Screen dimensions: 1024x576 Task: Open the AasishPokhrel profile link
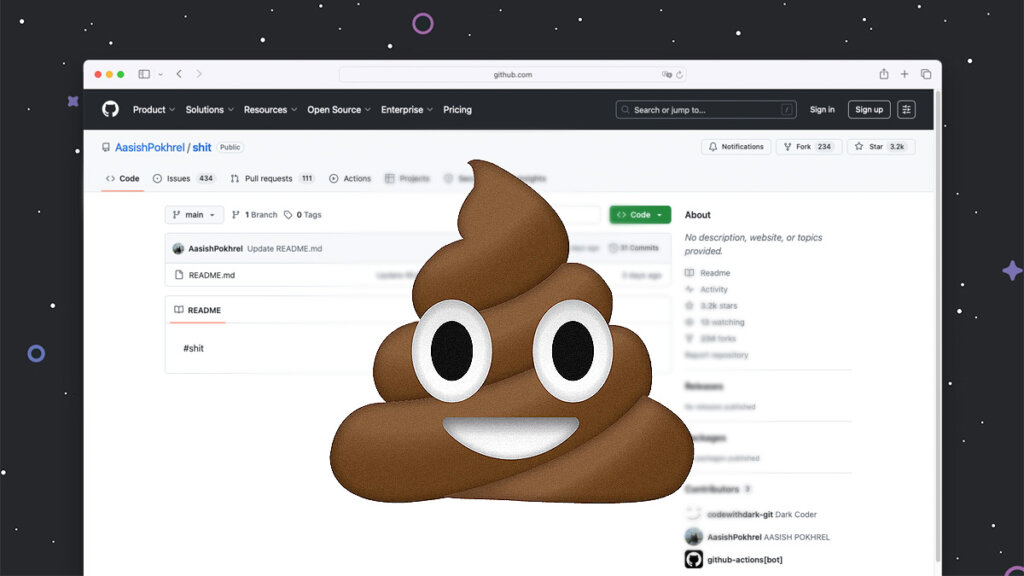coord(150,146)
